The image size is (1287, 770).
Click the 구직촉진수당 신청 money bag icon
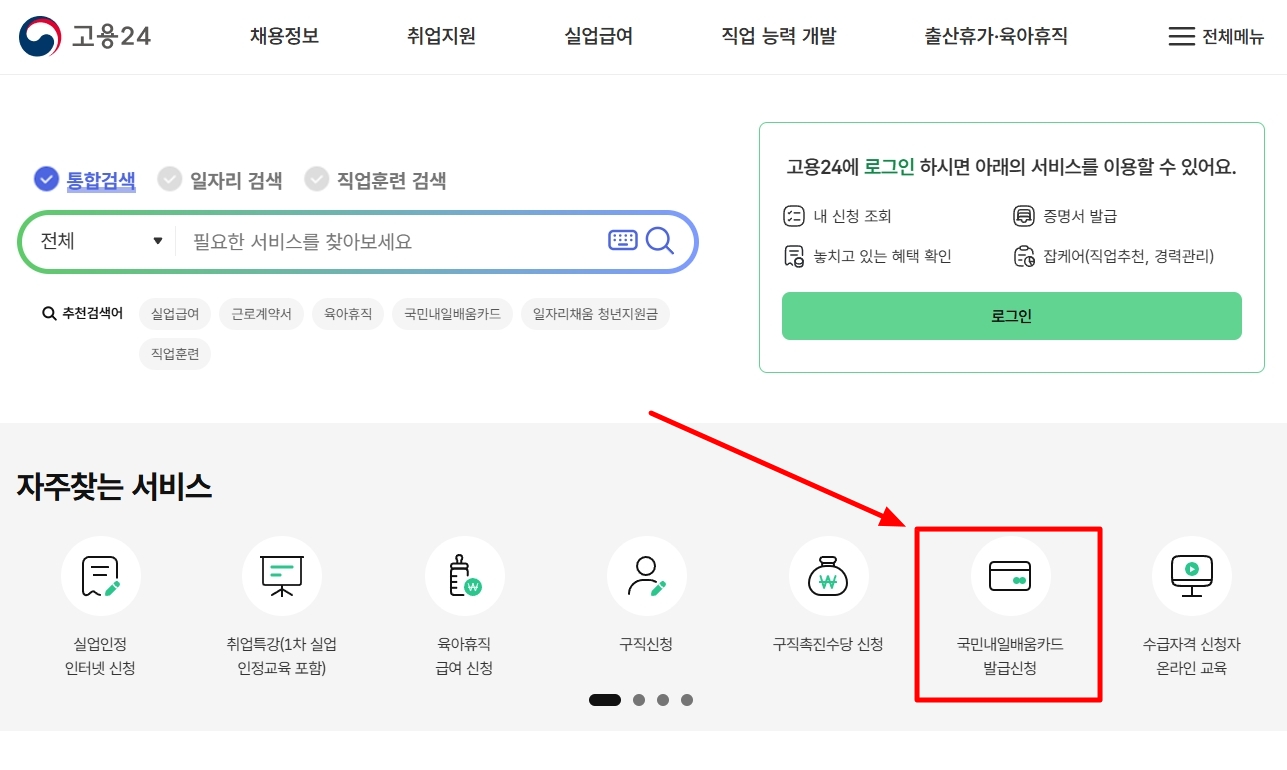(828, 576)
